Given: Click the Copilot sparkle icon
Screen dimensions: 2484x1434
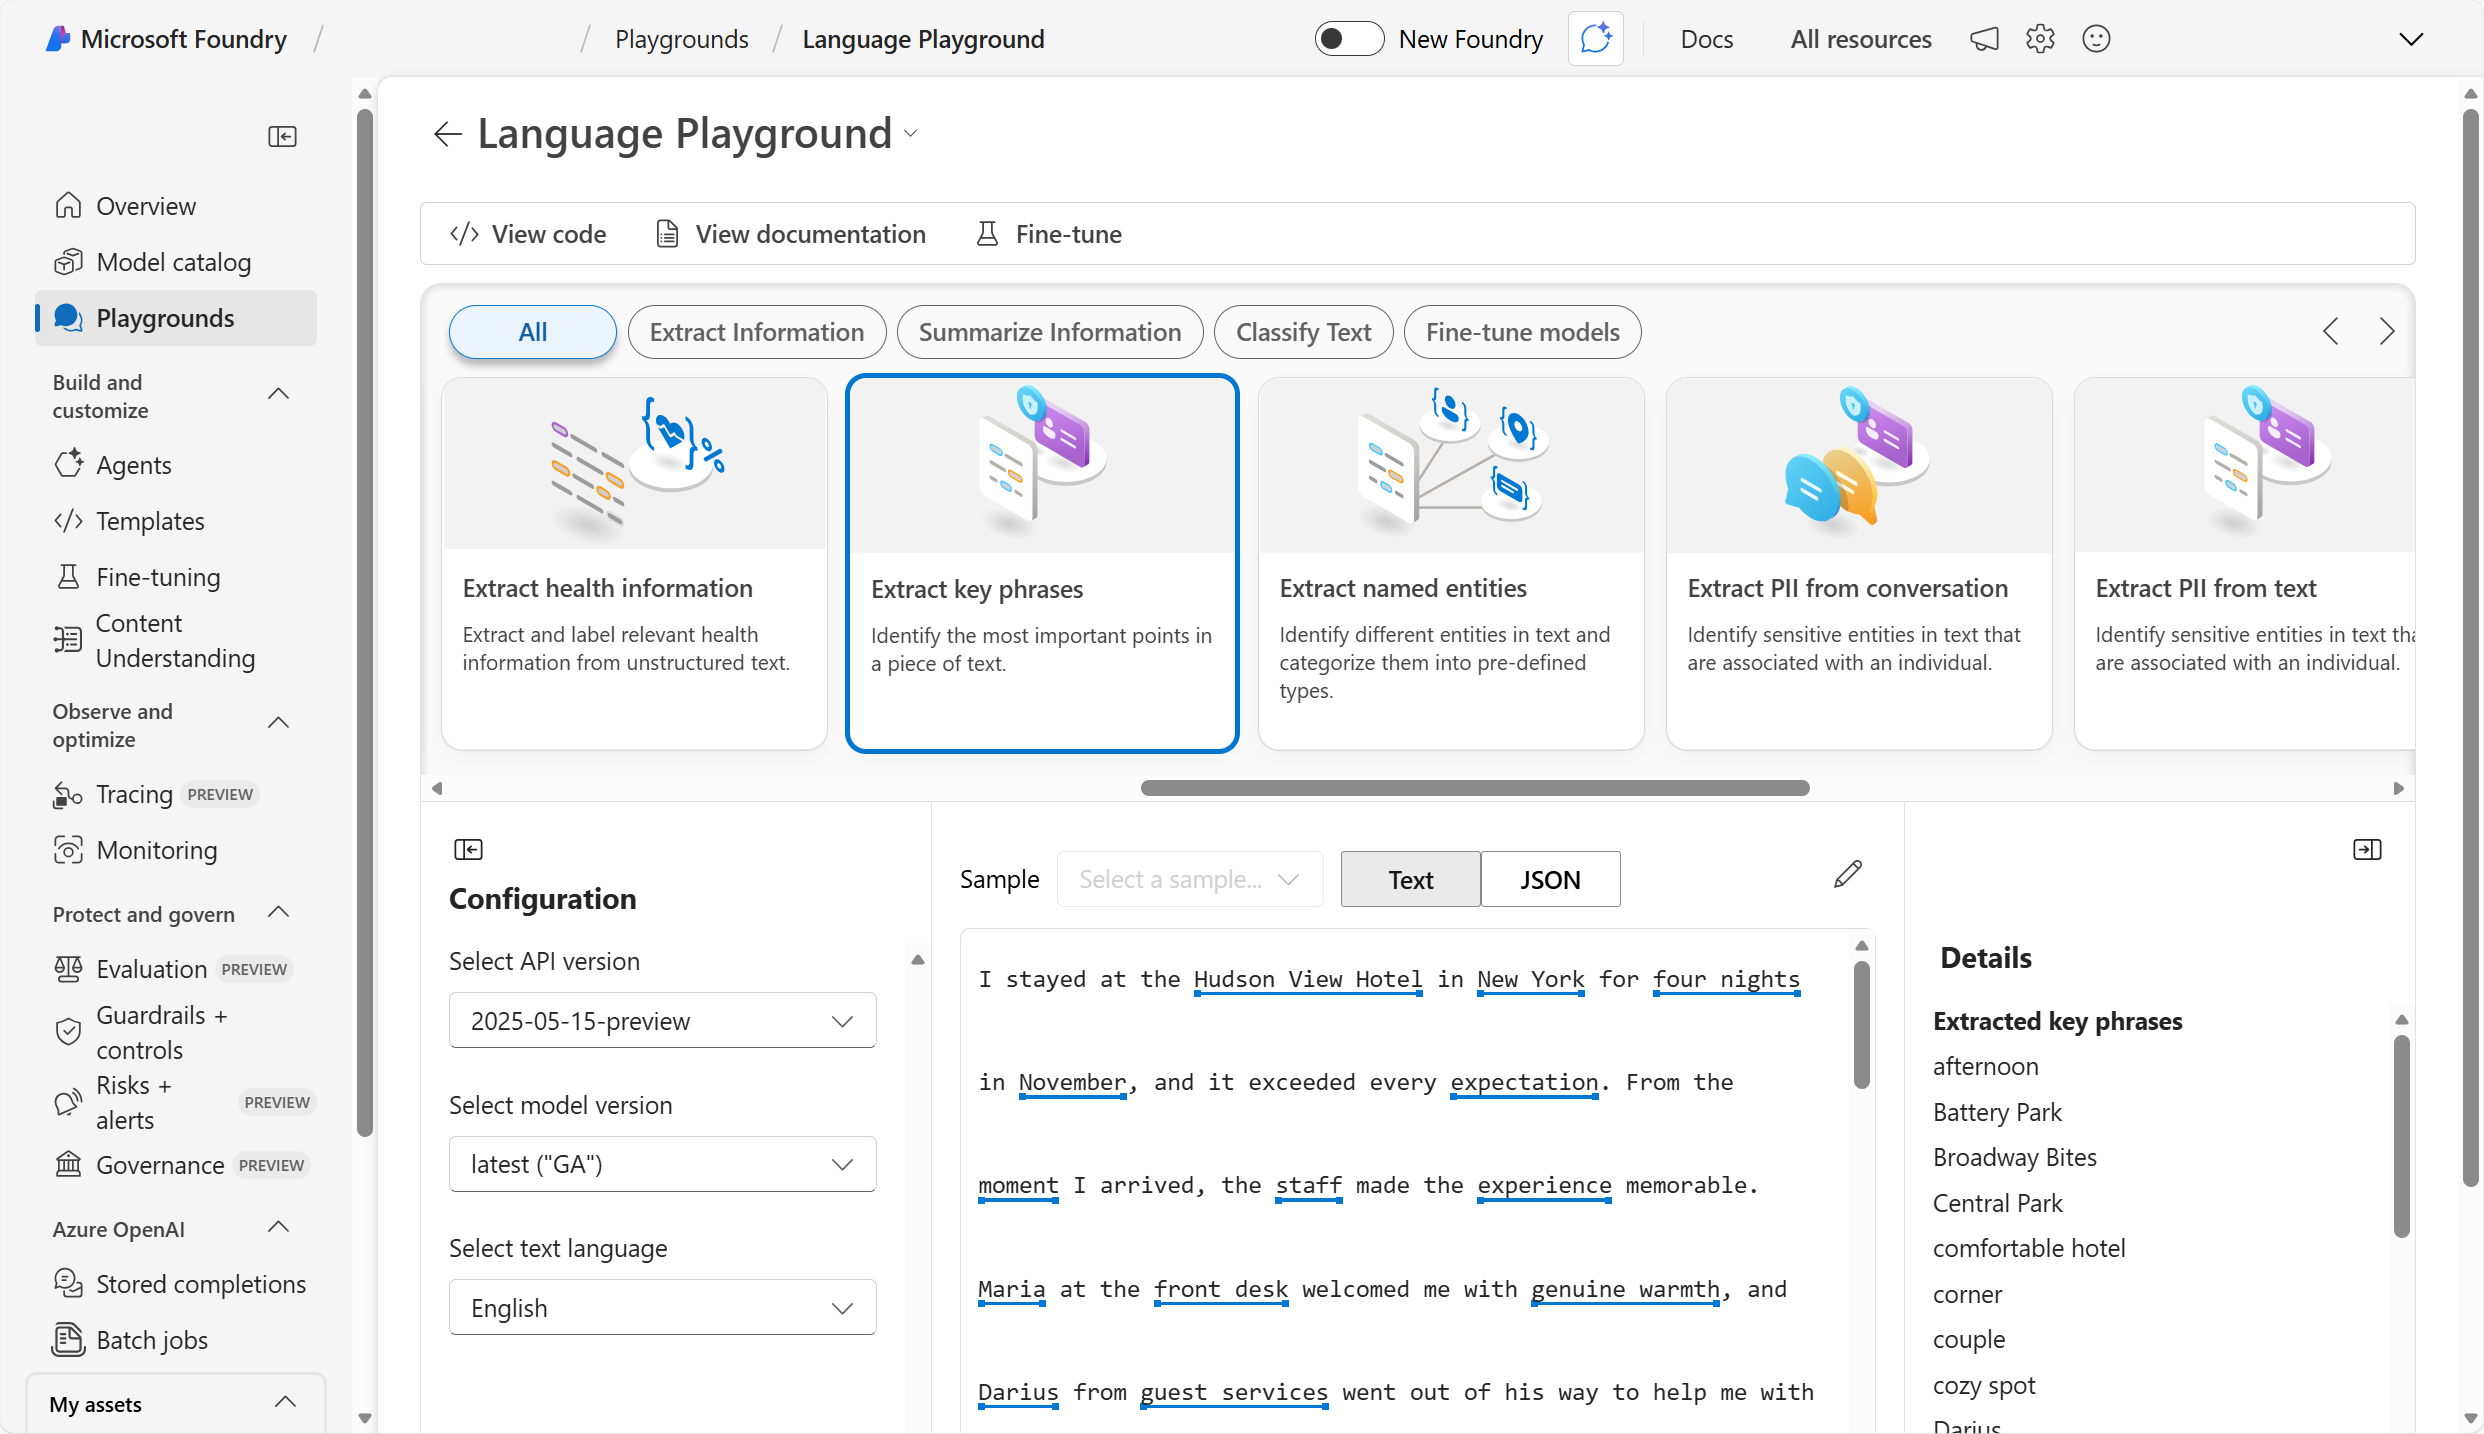Looking at the screenshot, I should 1595,39.
